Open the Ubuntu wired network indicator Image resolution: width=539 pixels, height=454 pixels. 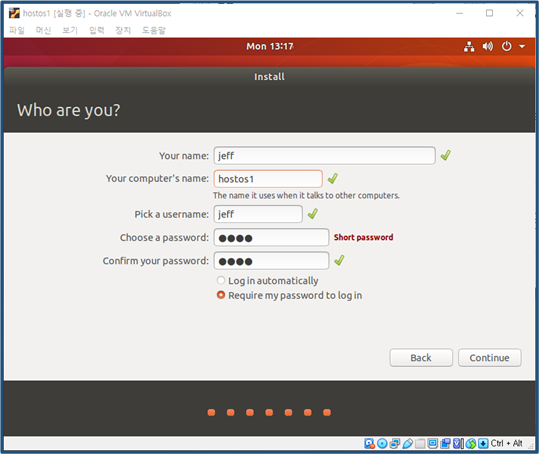pos(469,46)
